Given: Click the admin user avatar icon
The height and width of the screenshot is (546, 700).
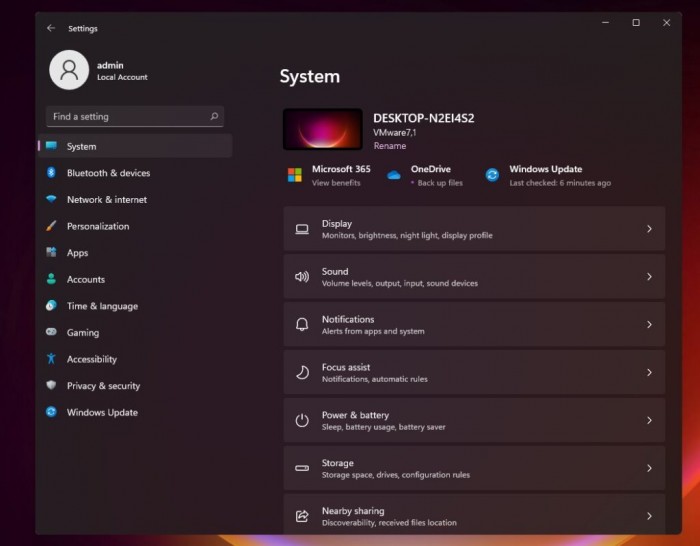Looking at the screenshot, I should coord(69,70).
